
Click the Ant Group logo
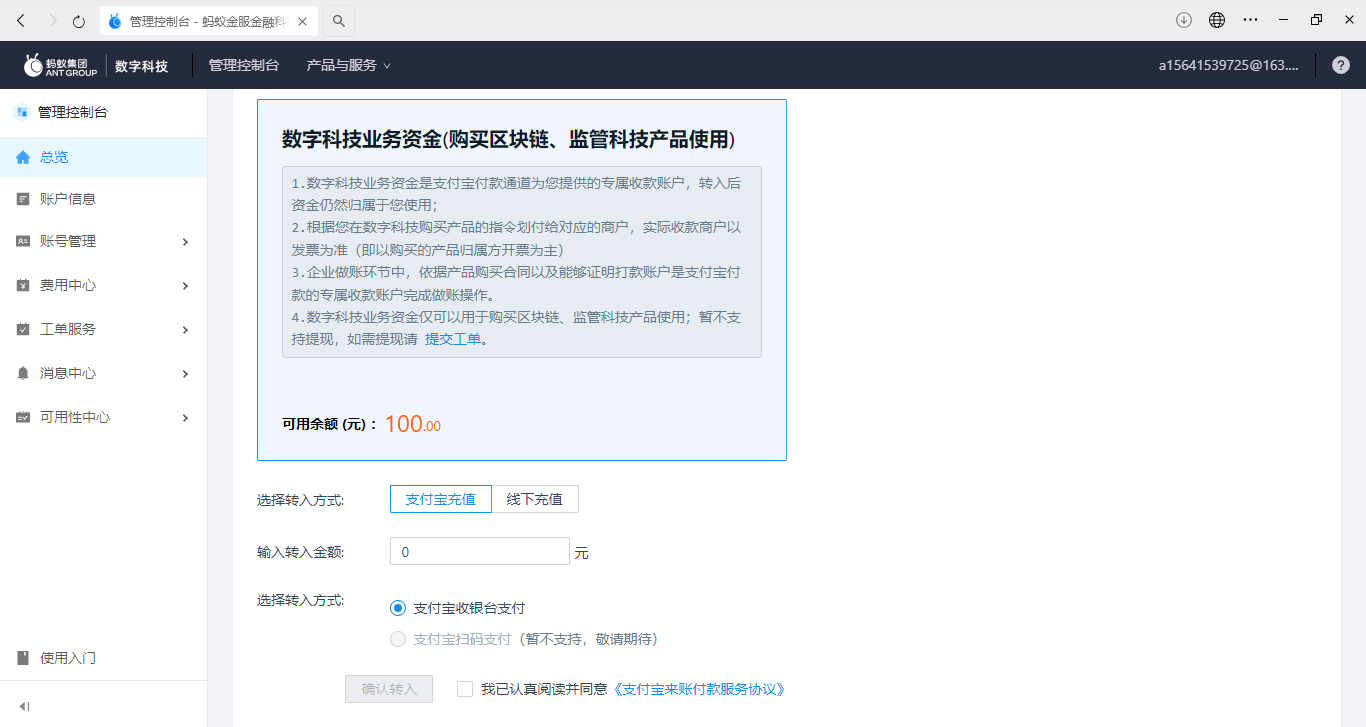61,66
